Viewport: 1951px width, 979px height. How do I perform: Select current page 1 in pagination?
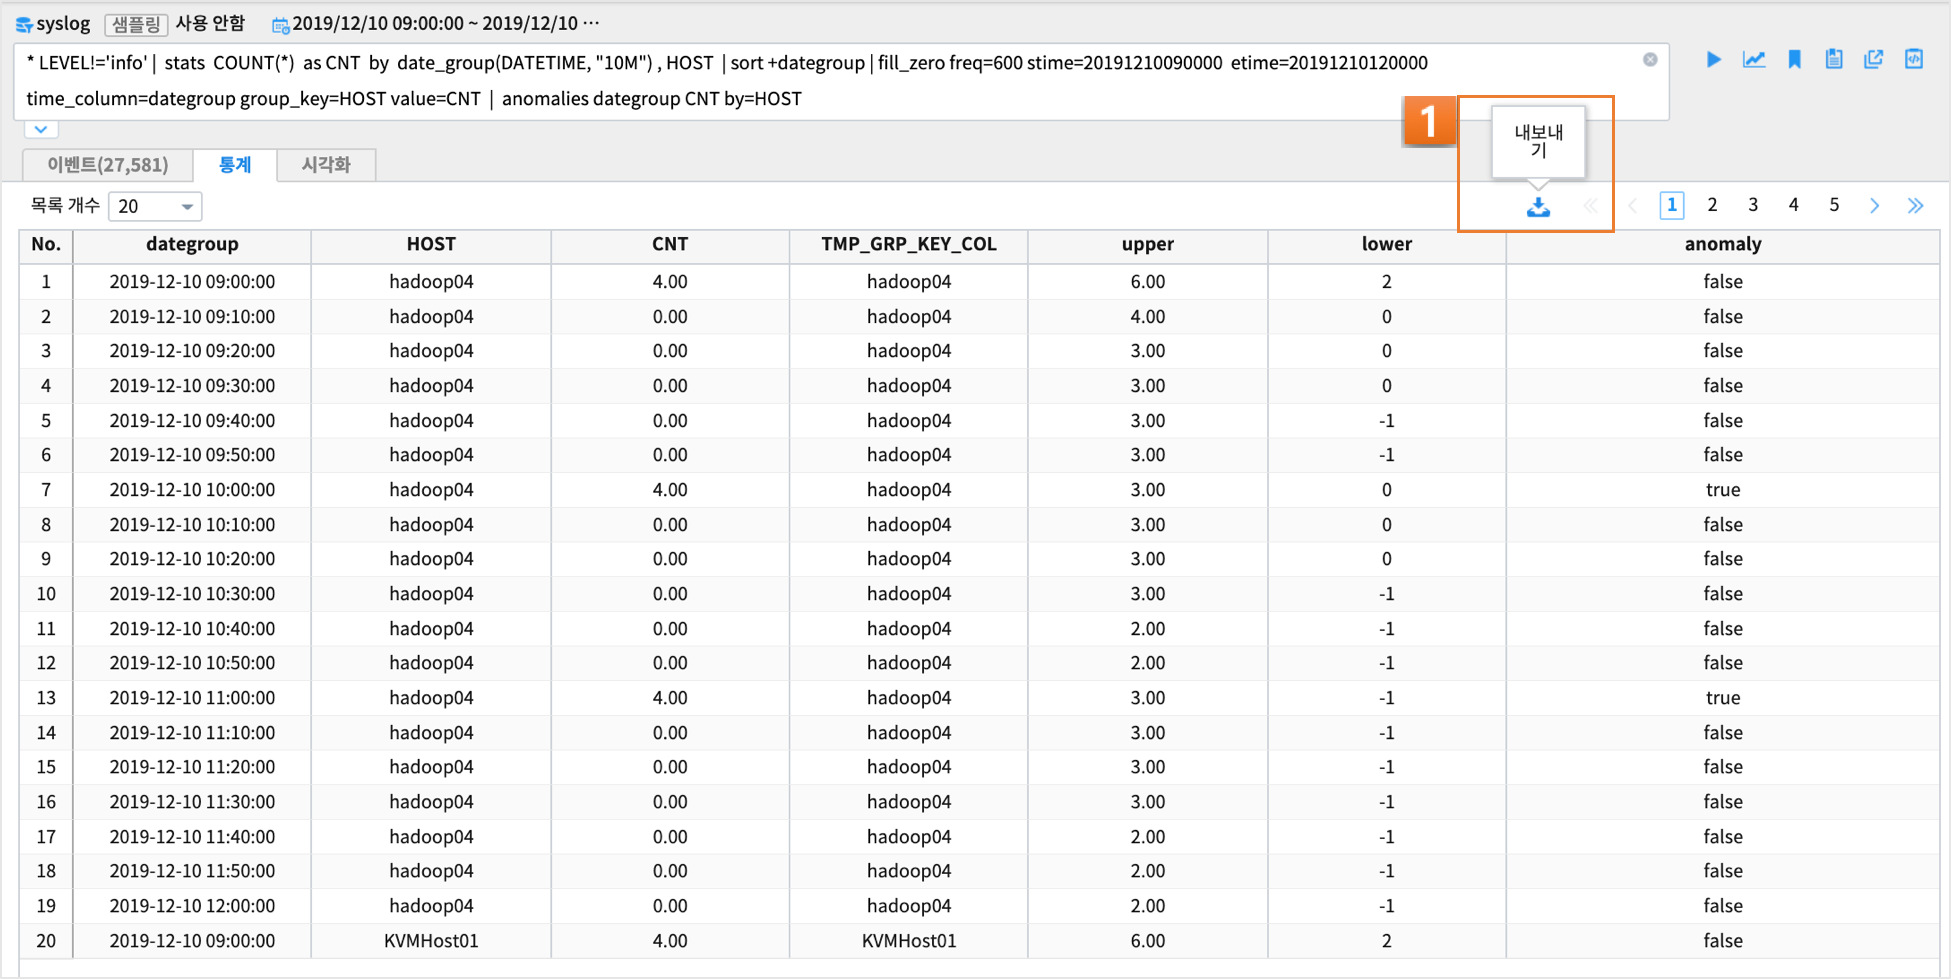tap(1672, 205)
